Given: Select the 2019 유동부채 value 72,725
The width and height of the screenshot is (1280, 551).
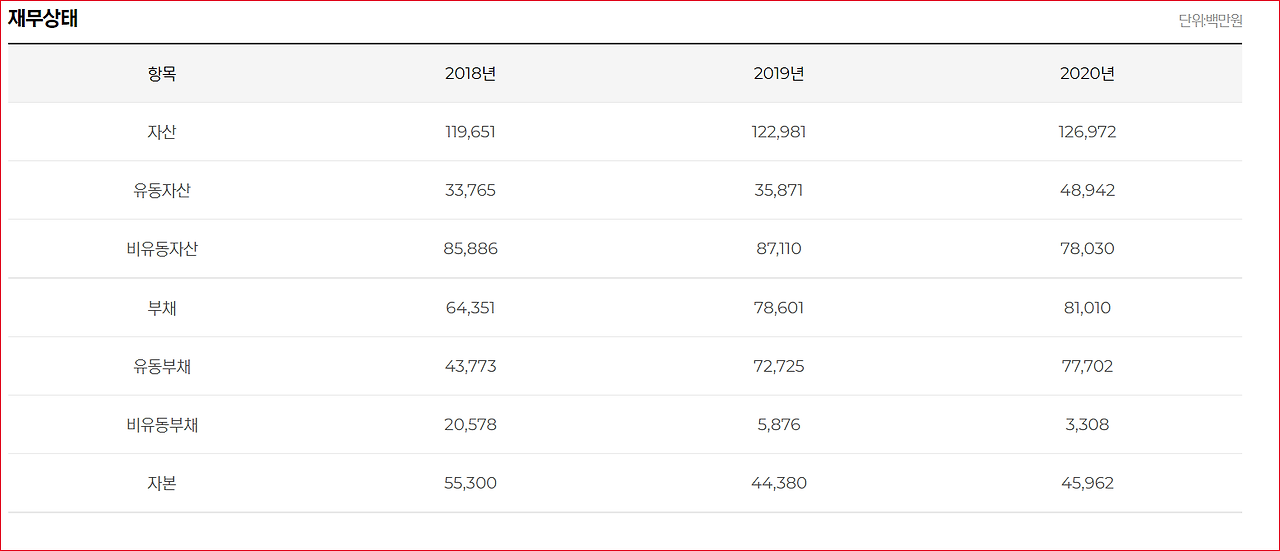Looking at the screenshot, I should tap(779, 366).
